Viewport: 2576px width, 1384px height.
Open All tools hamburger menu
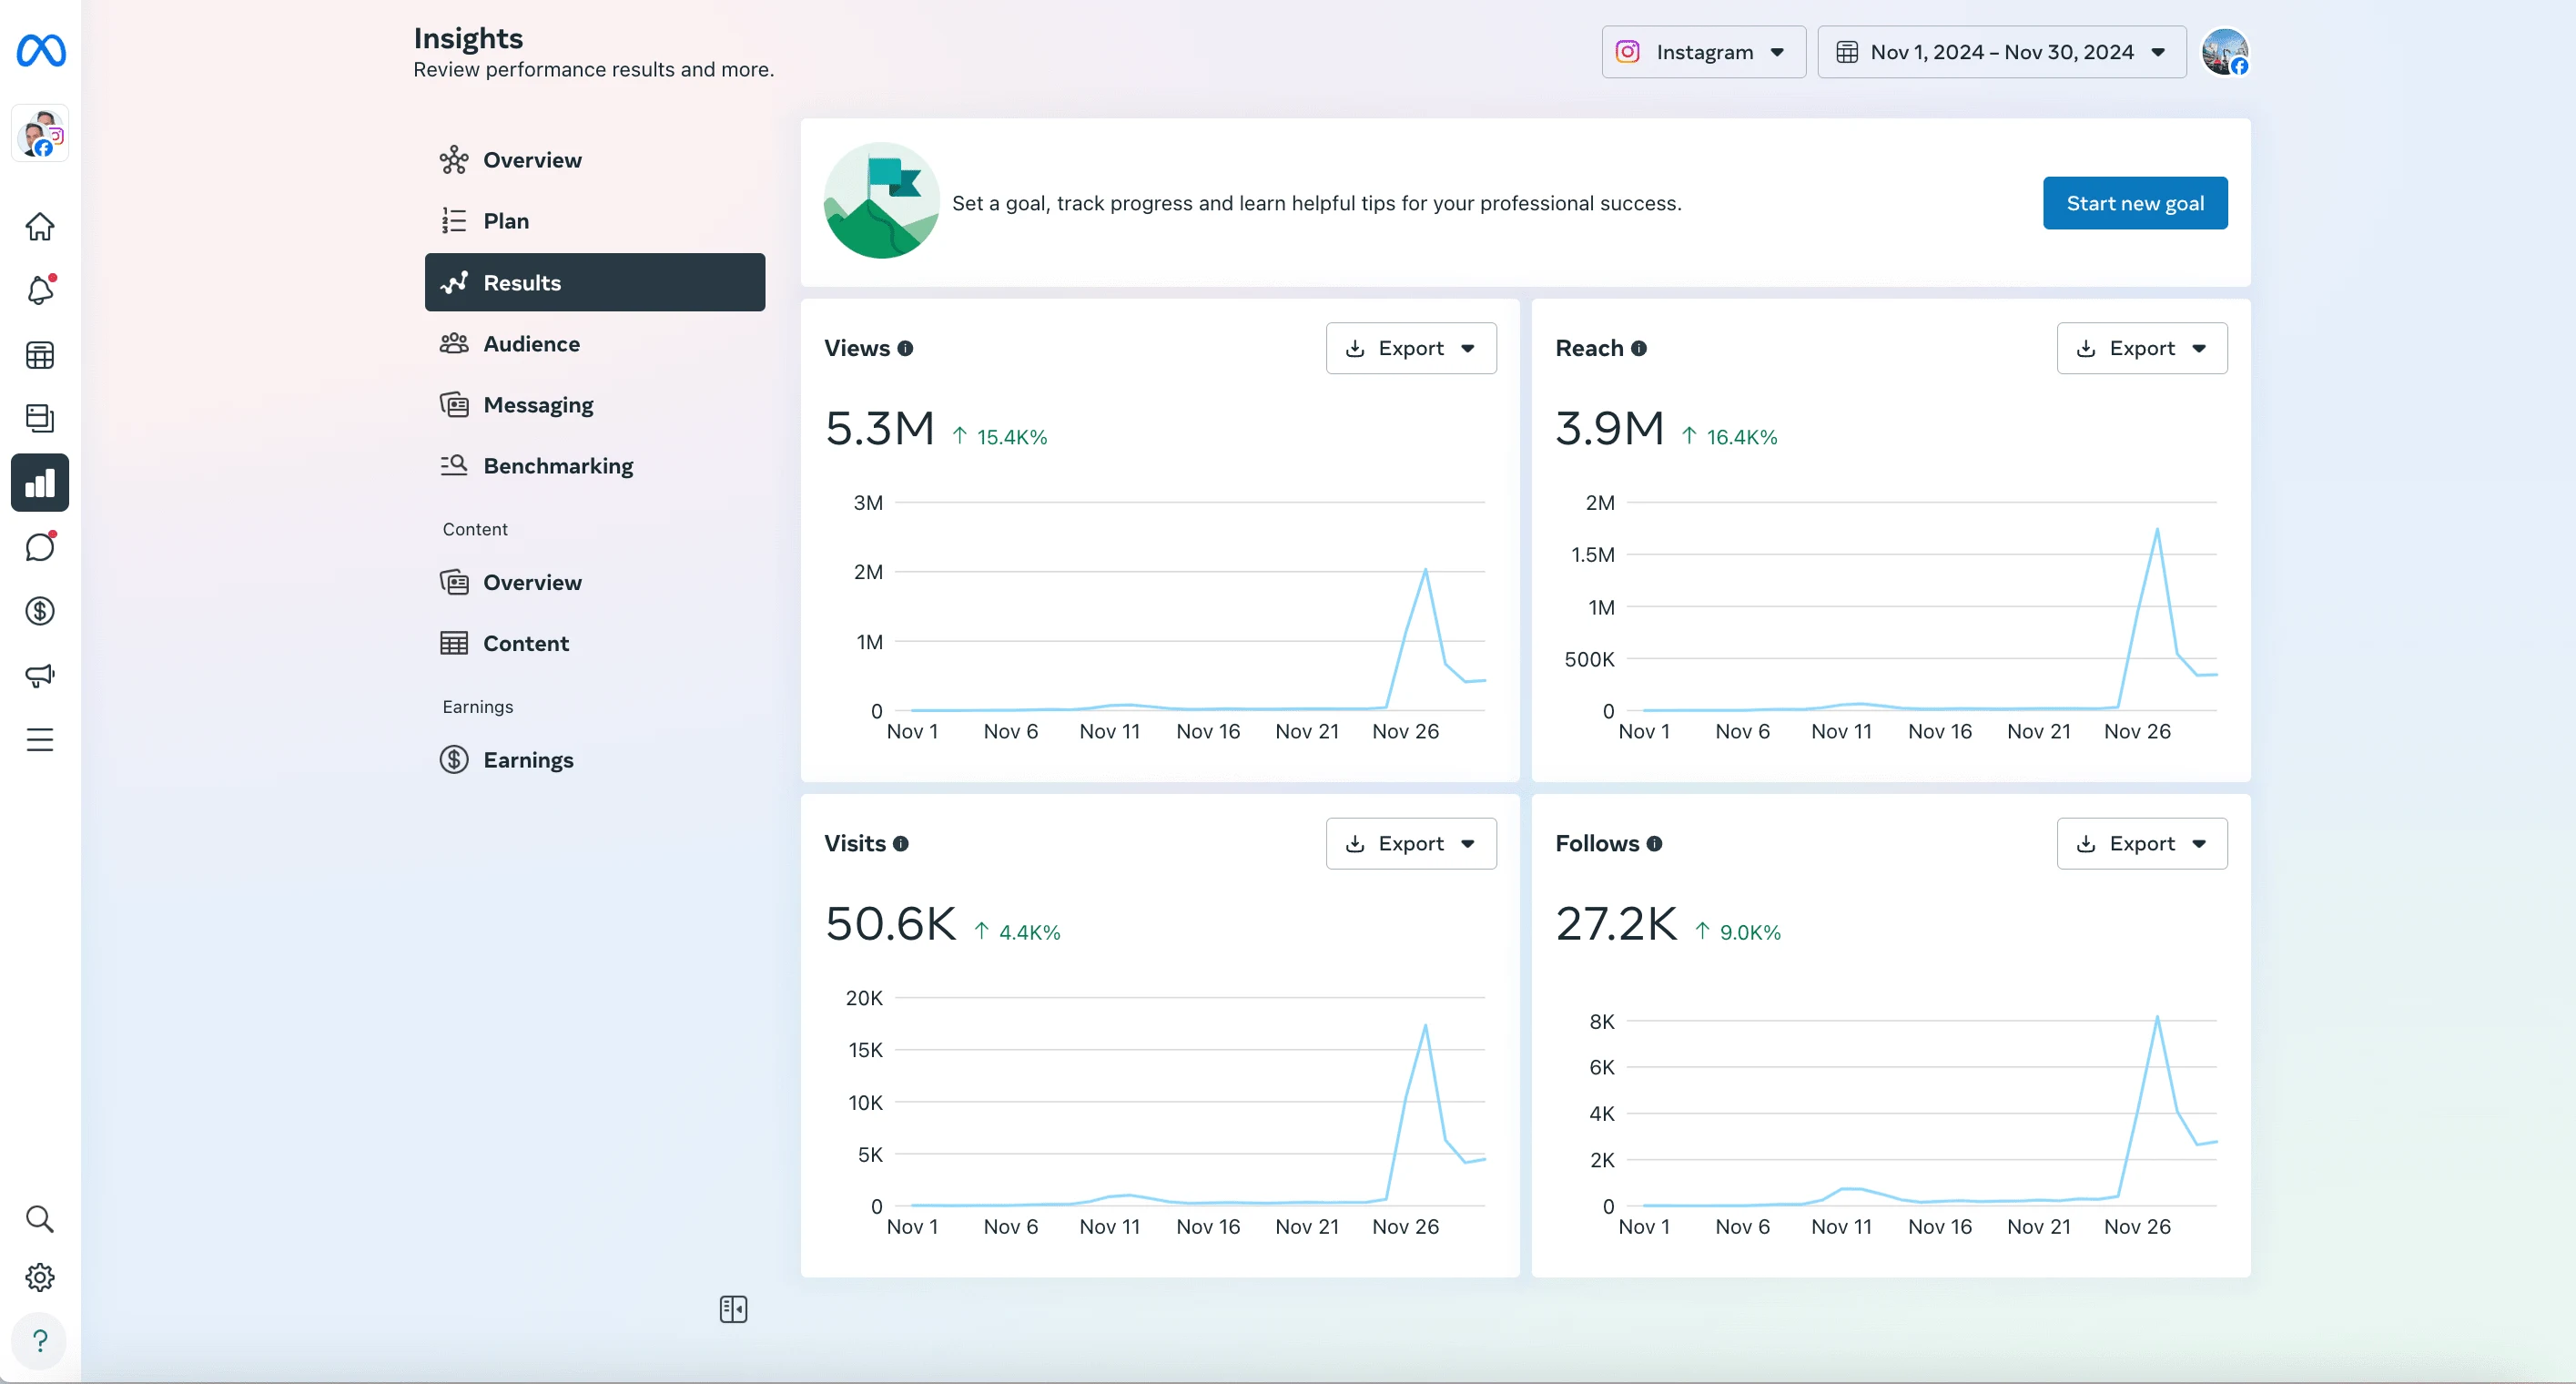40,740
